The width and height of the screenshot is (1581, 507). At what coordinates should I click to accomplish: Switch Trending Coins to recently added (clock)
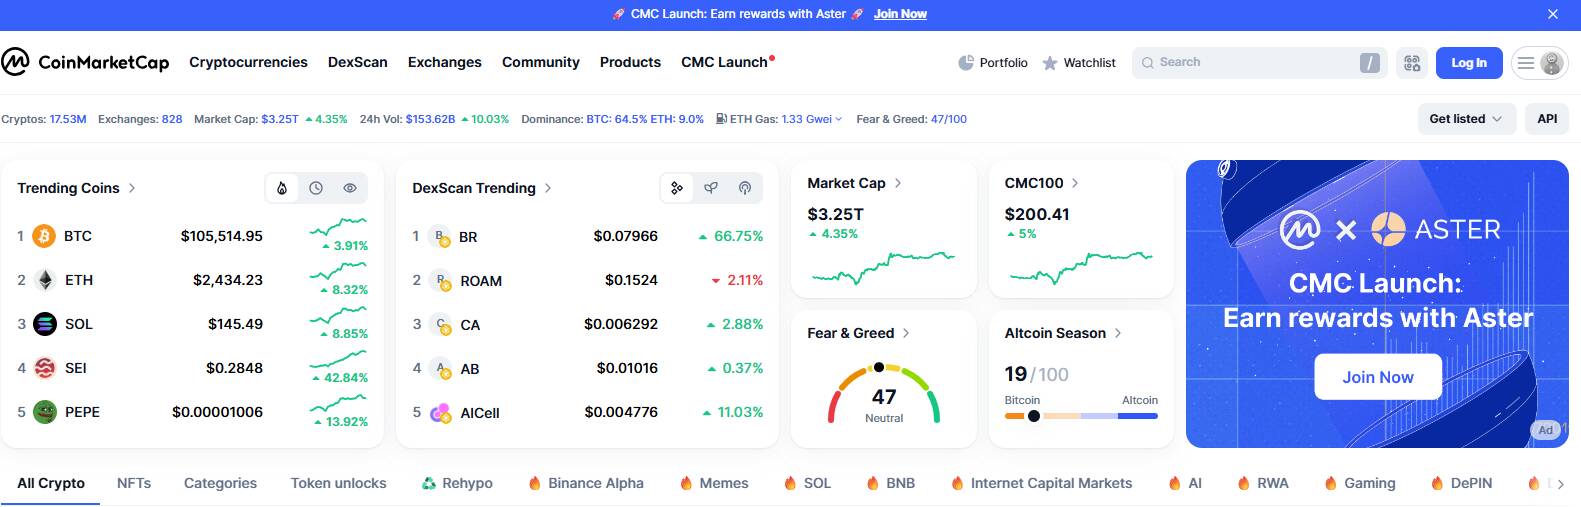pos(316,188)
